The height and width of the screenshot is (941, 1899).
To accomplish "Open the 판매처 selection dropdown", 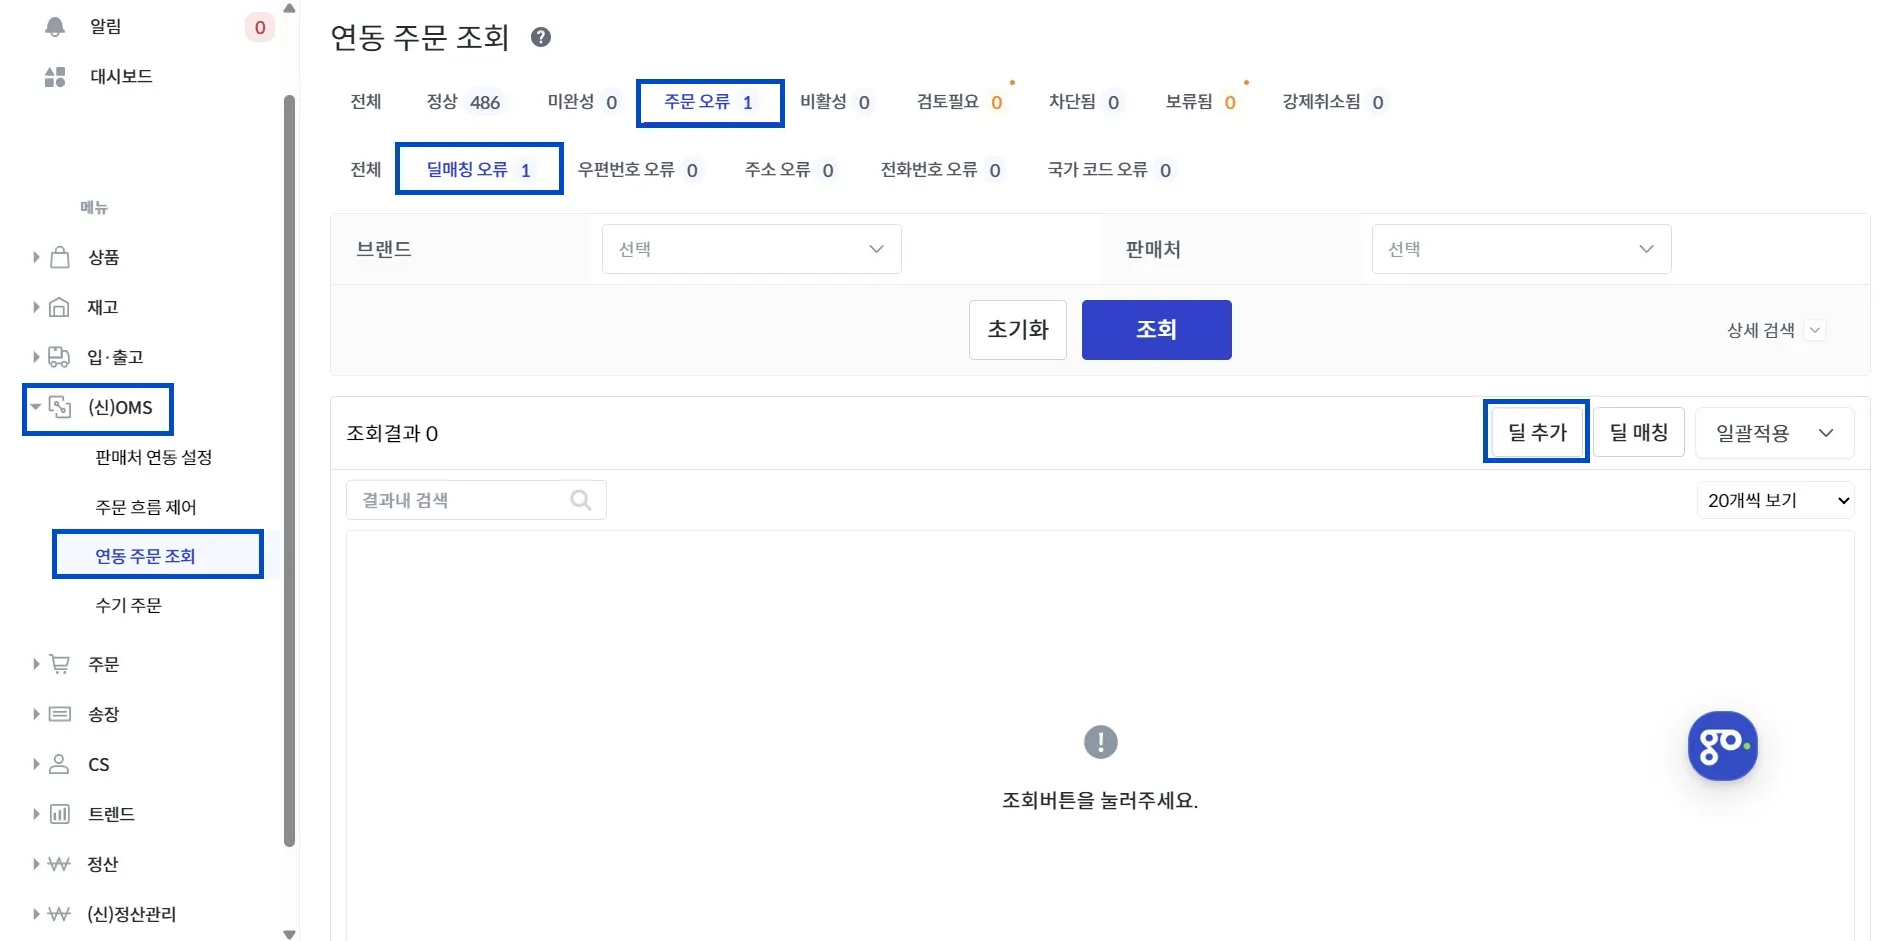I will tap(1522, 249).
